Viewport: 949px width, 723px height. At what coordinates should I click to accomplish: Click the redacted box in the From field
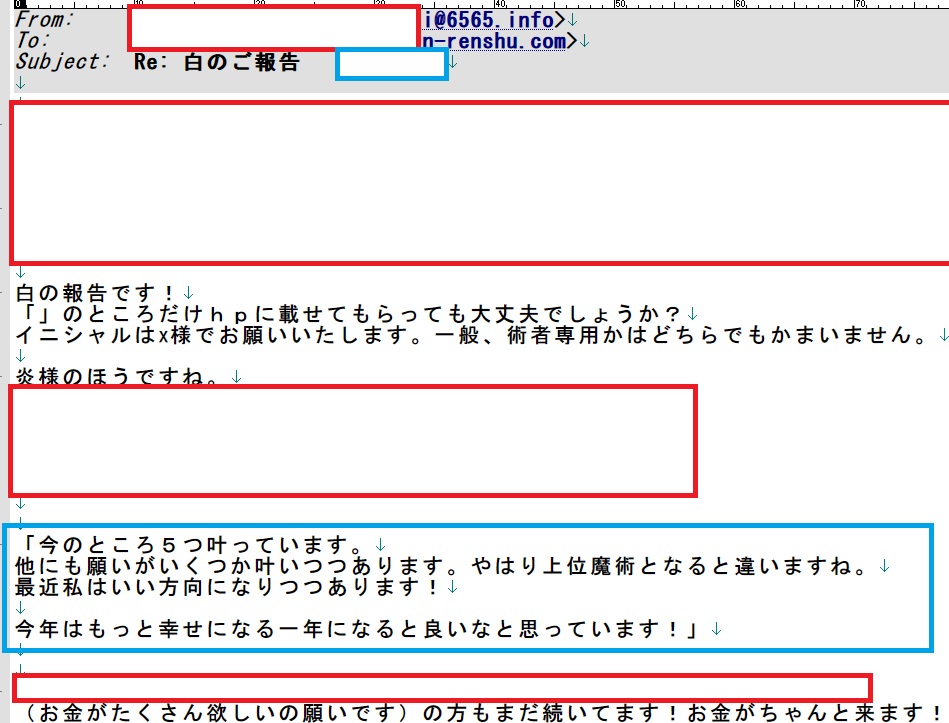pyautogui.click(x=274, y=27)
